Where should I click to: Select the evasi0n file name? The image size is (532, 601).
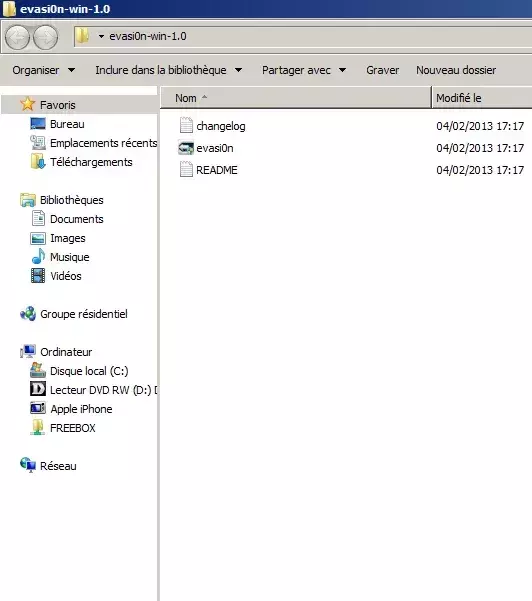click(x=215, y=148)
